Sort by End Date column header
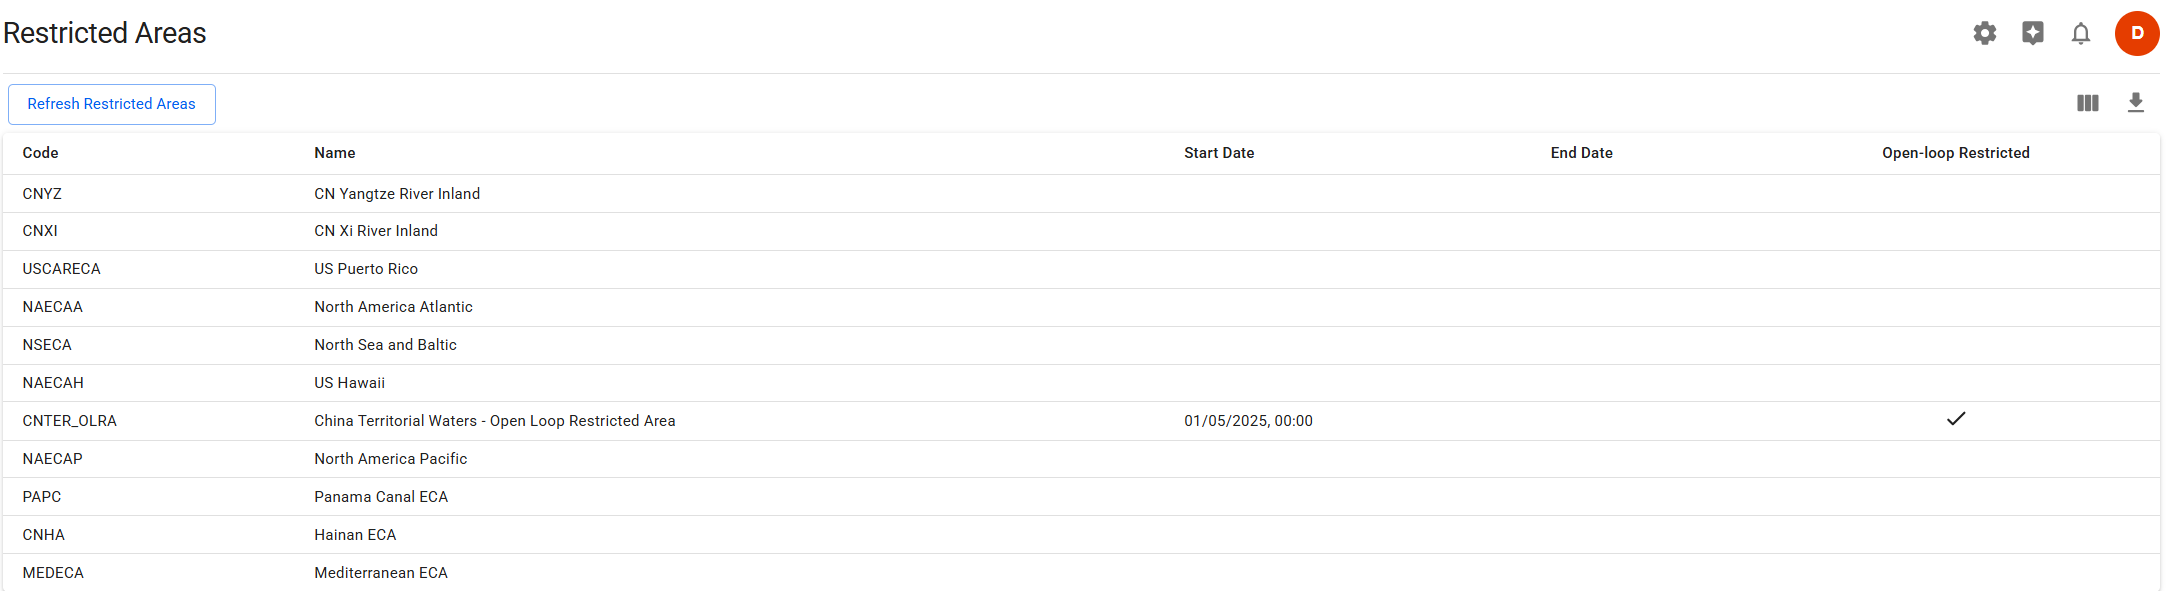This screenshot has width=2167, height=591. coord(1581,153)
